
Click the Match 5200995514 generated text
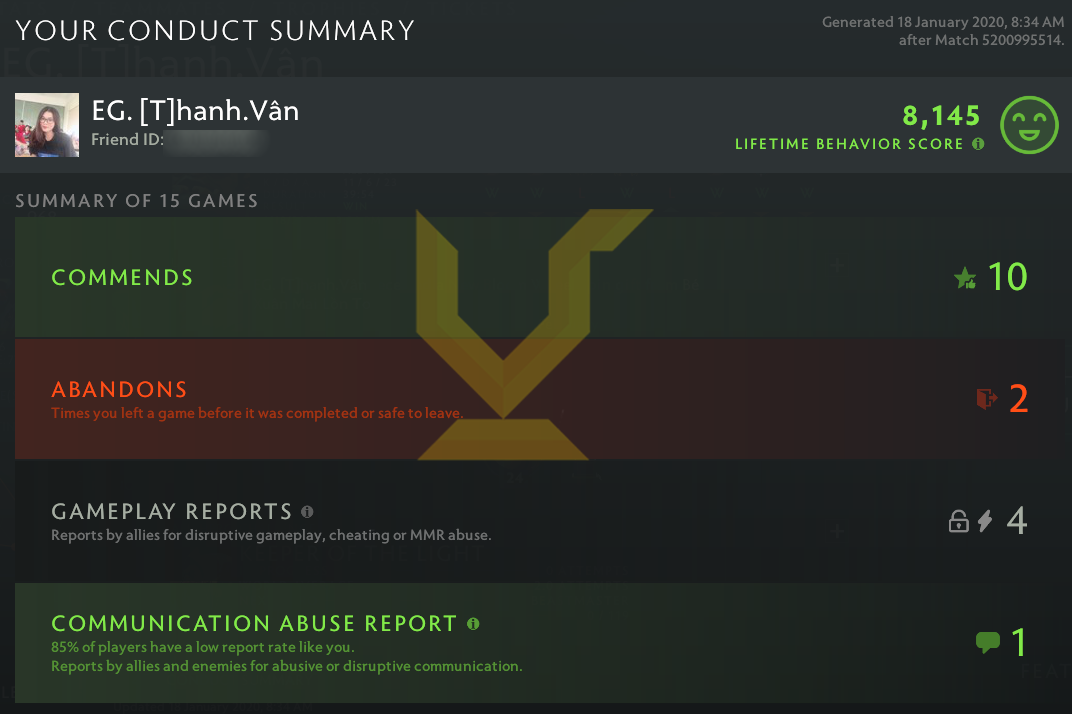(982, 40)
